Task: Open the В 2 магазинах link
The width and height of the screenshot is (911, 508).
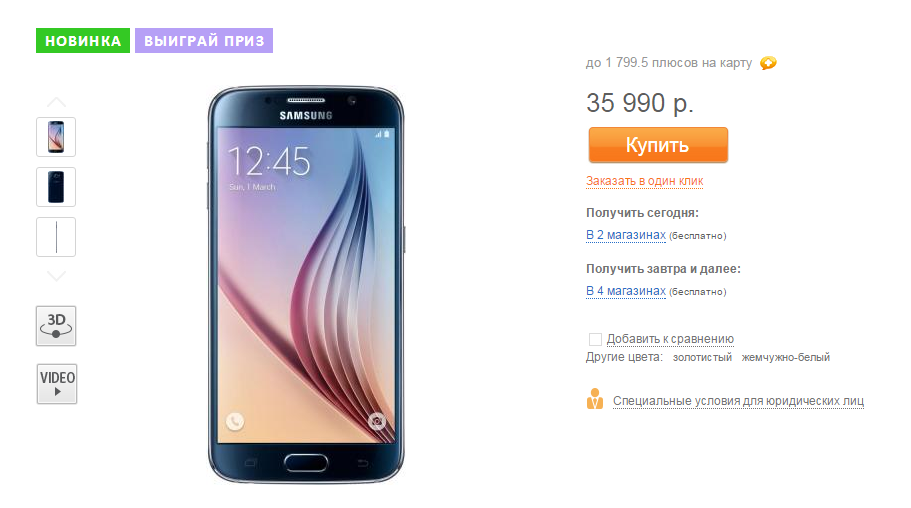Action: click(626, 235)
